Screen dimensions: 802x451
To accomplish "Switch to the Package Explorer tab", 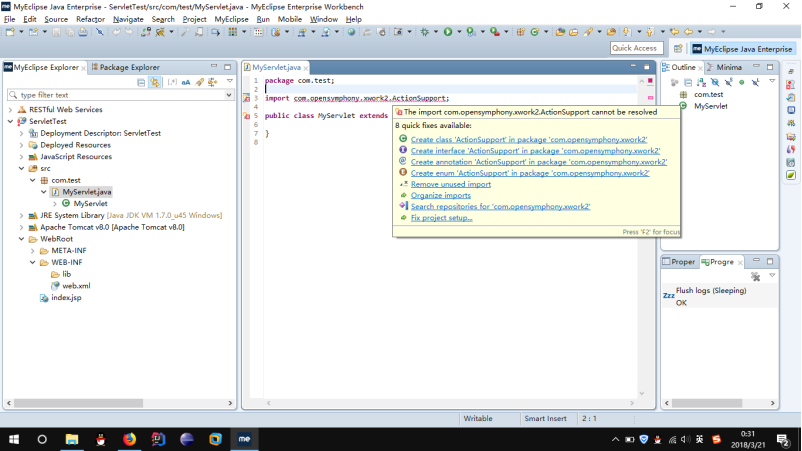I will [129, 67].
